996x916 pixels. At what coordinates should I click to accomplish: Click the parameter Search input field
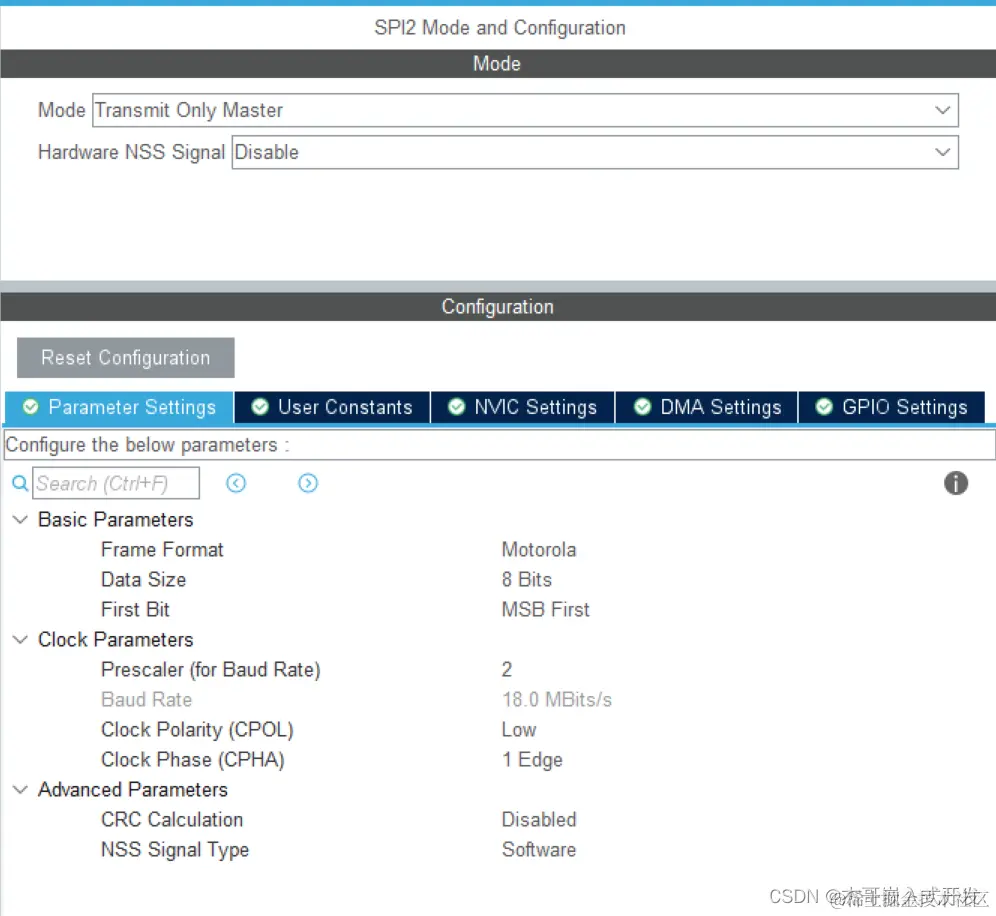click(x=116, y=483)
